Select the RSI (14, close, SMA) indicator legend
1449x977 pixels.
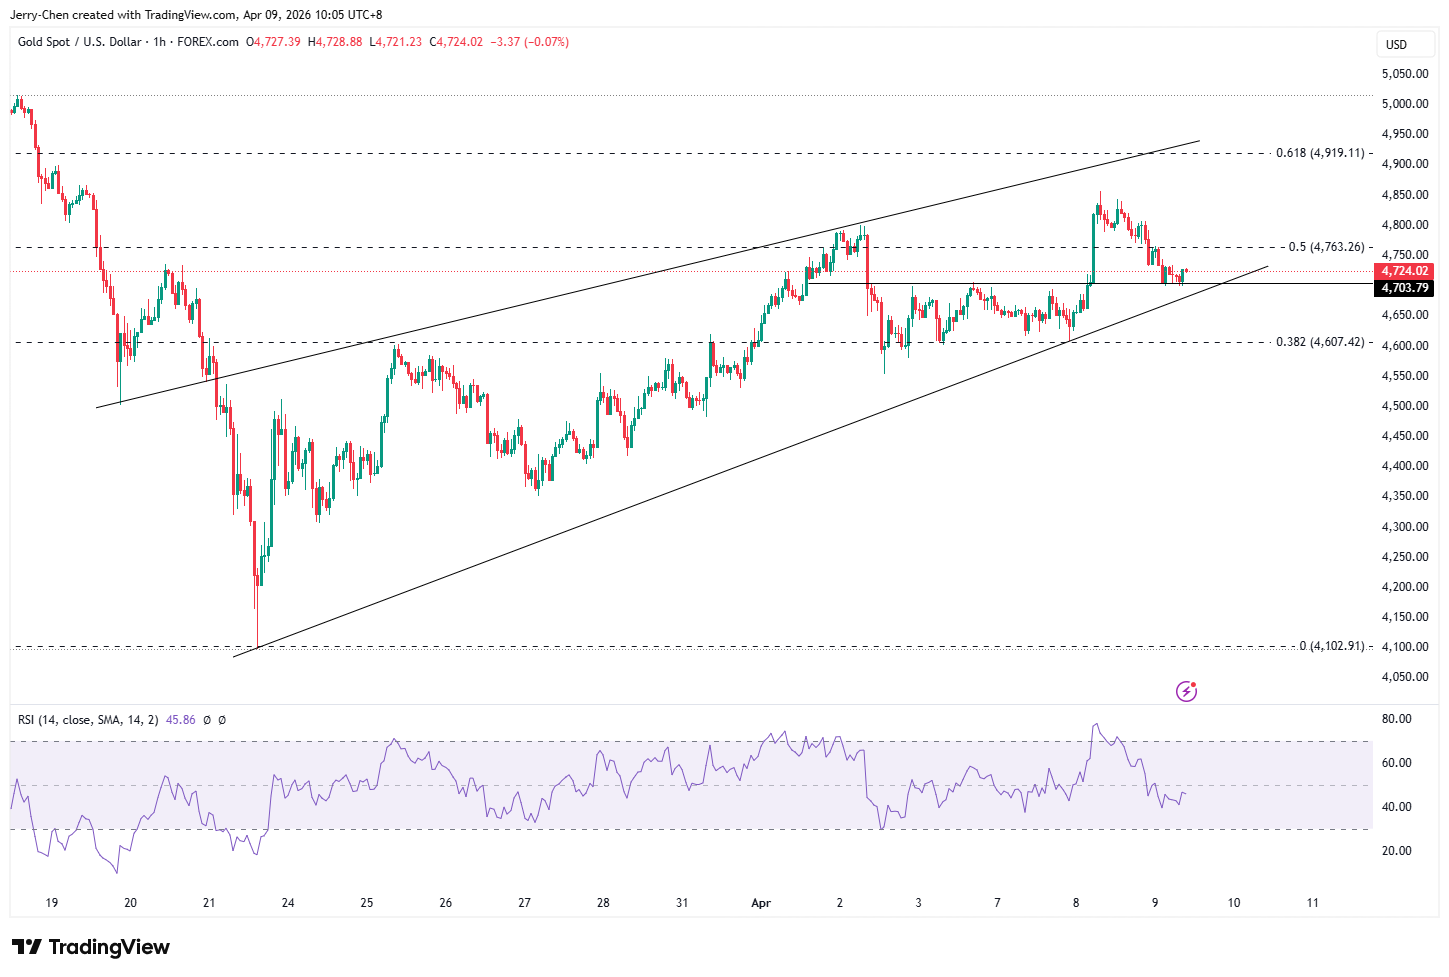pos(88,720)
